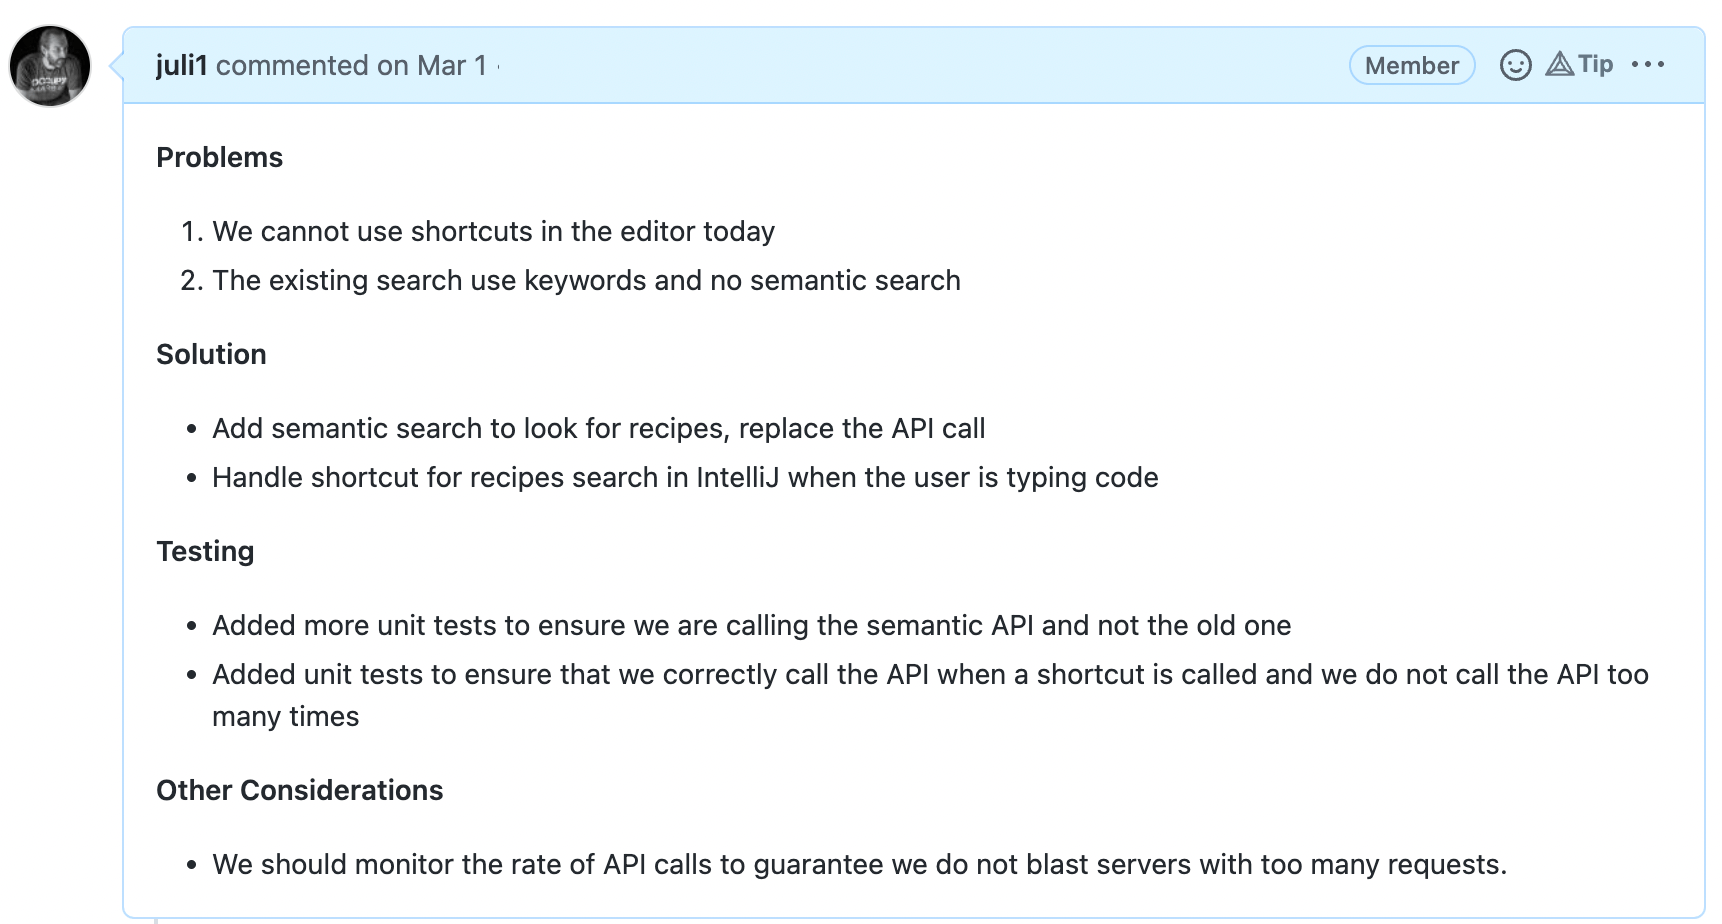Click the IntelliJ shortcut bullet text

tap(685, 477)
